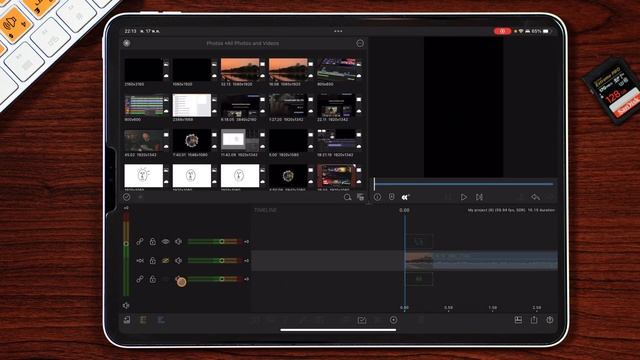Select the clip labeled 18:21.19 1920x1342
640x360 pixels.
336,141
